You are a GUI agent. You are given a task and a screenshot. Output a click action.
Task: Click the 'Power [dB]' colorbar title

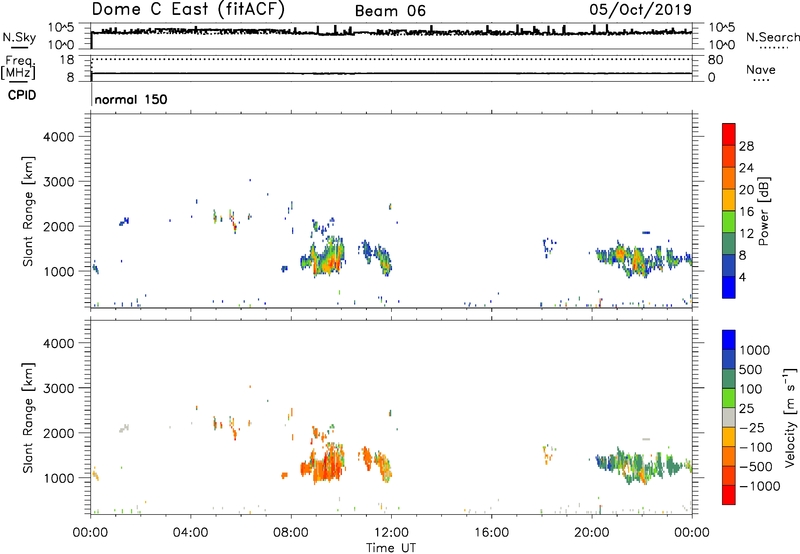click(x=763, y=211)
